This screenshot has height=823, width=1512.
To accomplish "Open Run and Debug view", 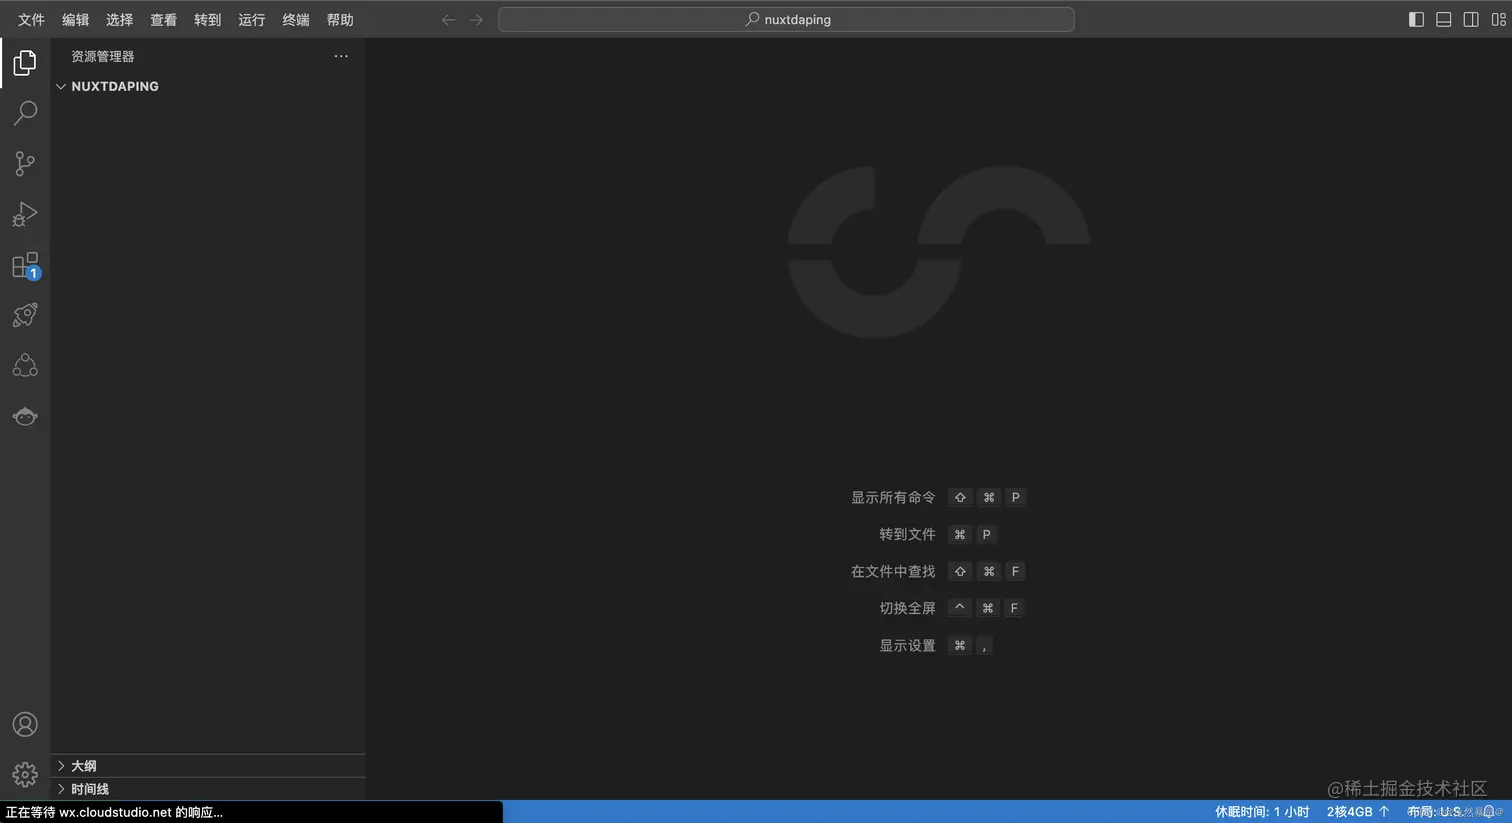I will coord(25,214).
